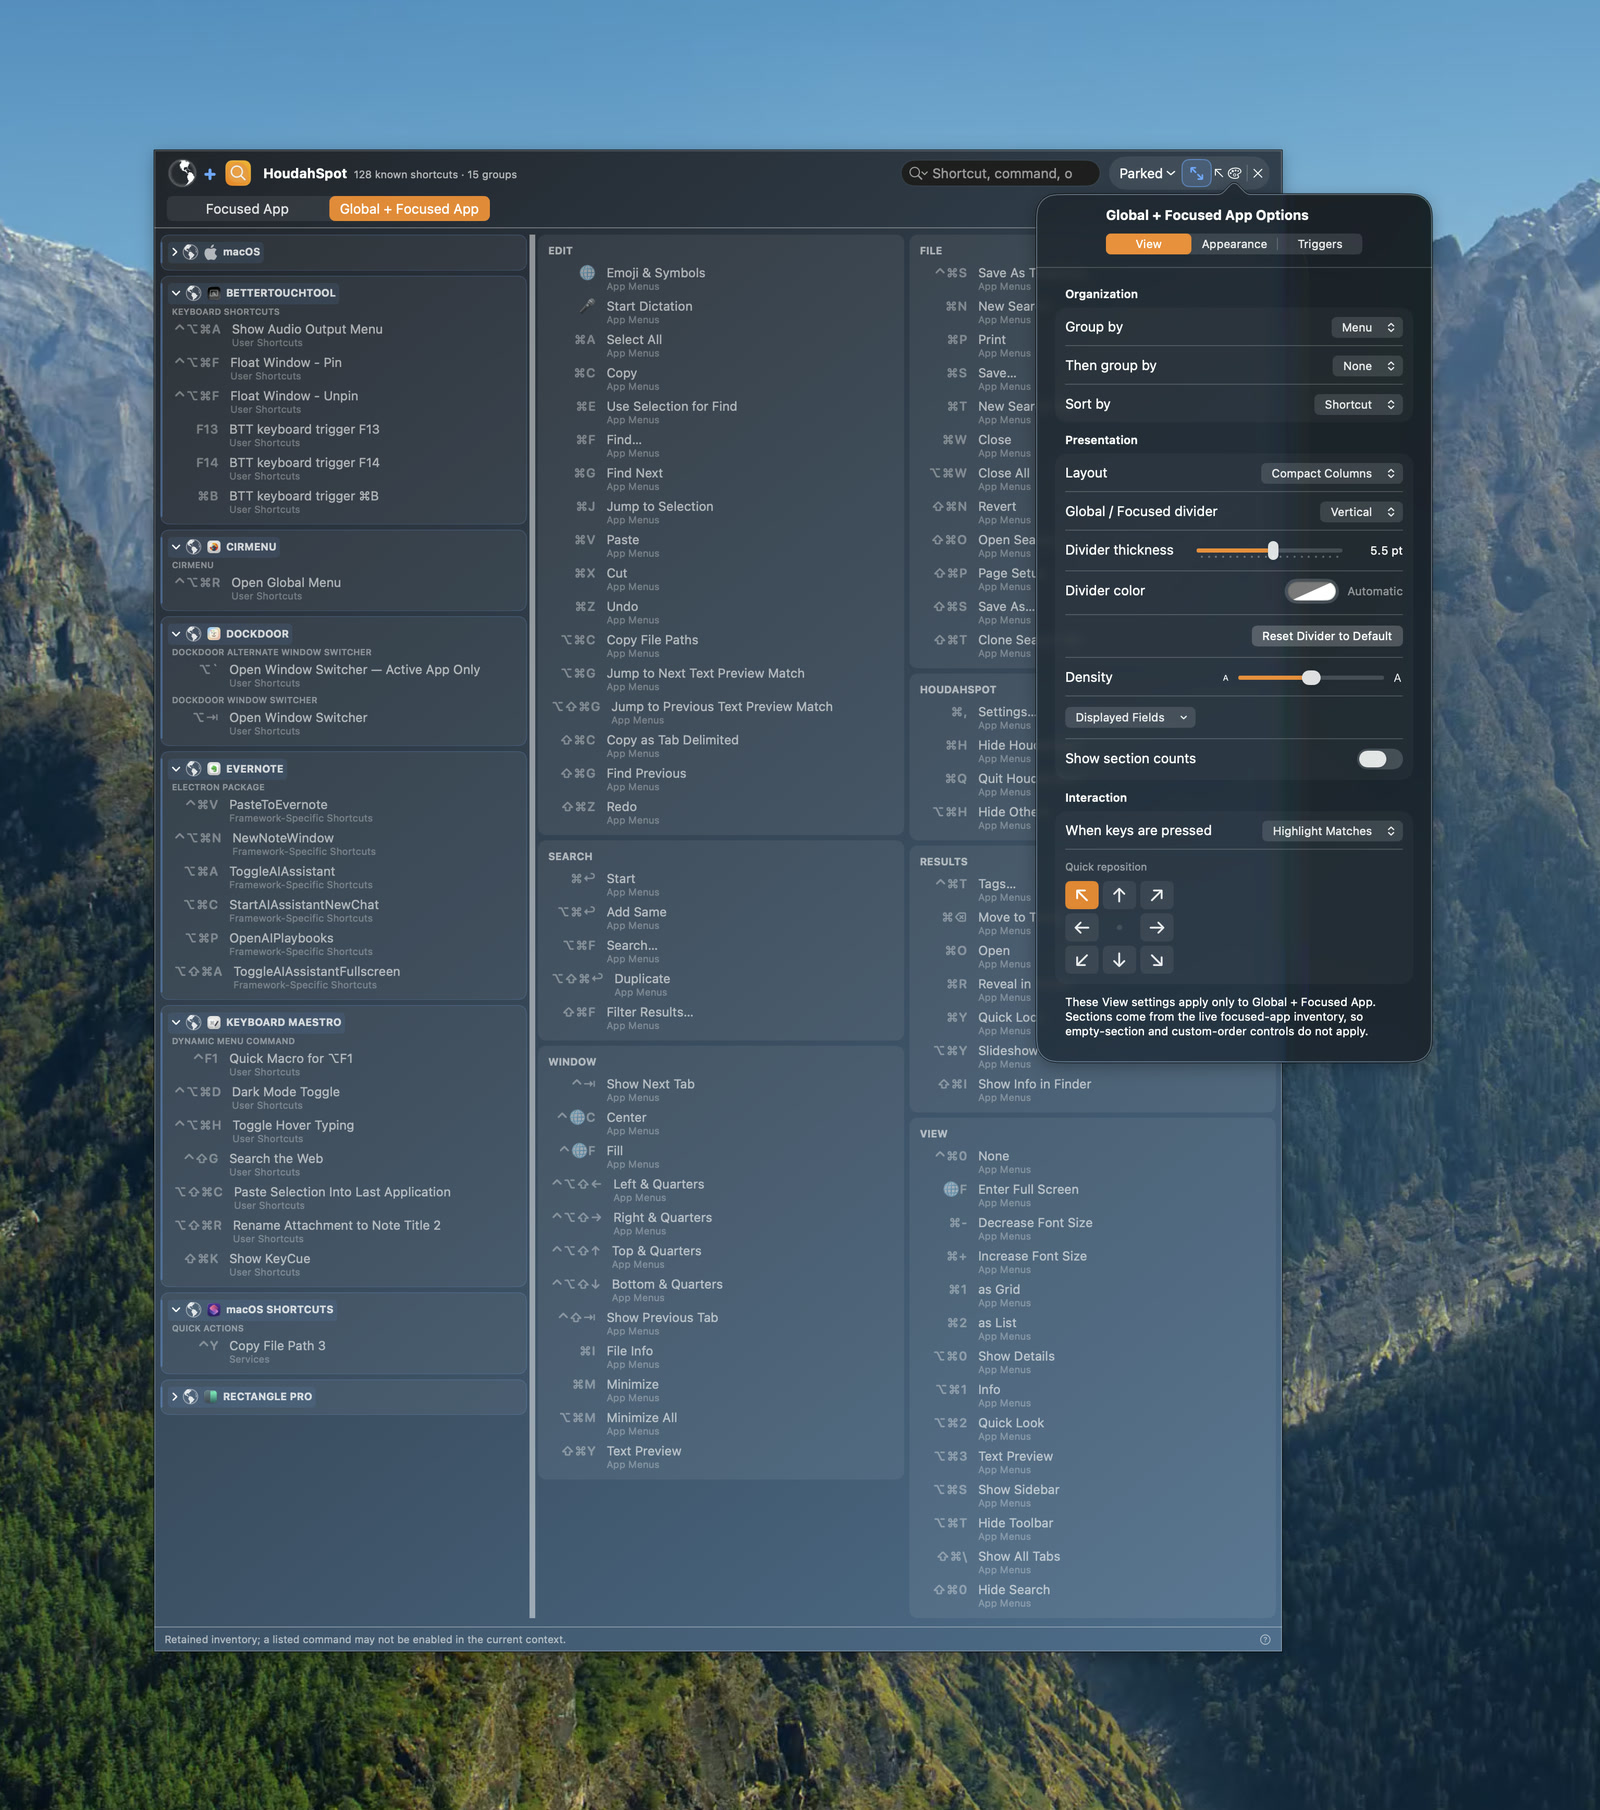Toggle Show section counts switch
Viewport: 1600px width, 1810px height.
[x=1379, y=759]
